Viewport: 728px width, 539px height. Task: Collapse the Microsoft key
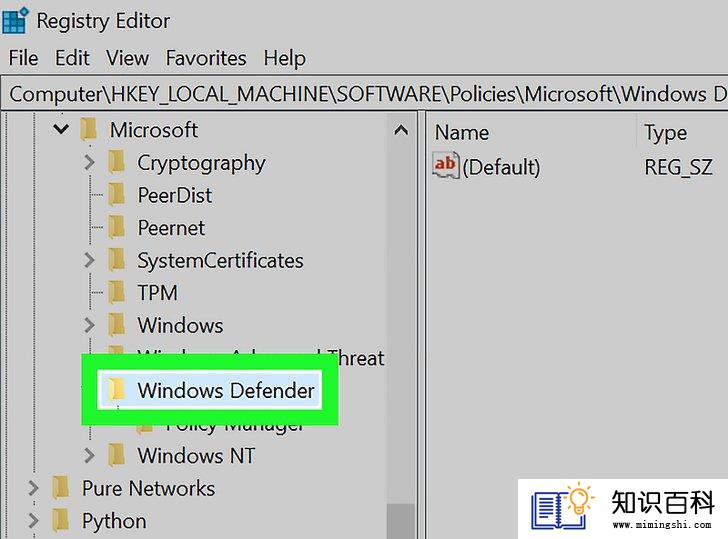point(61,129)
